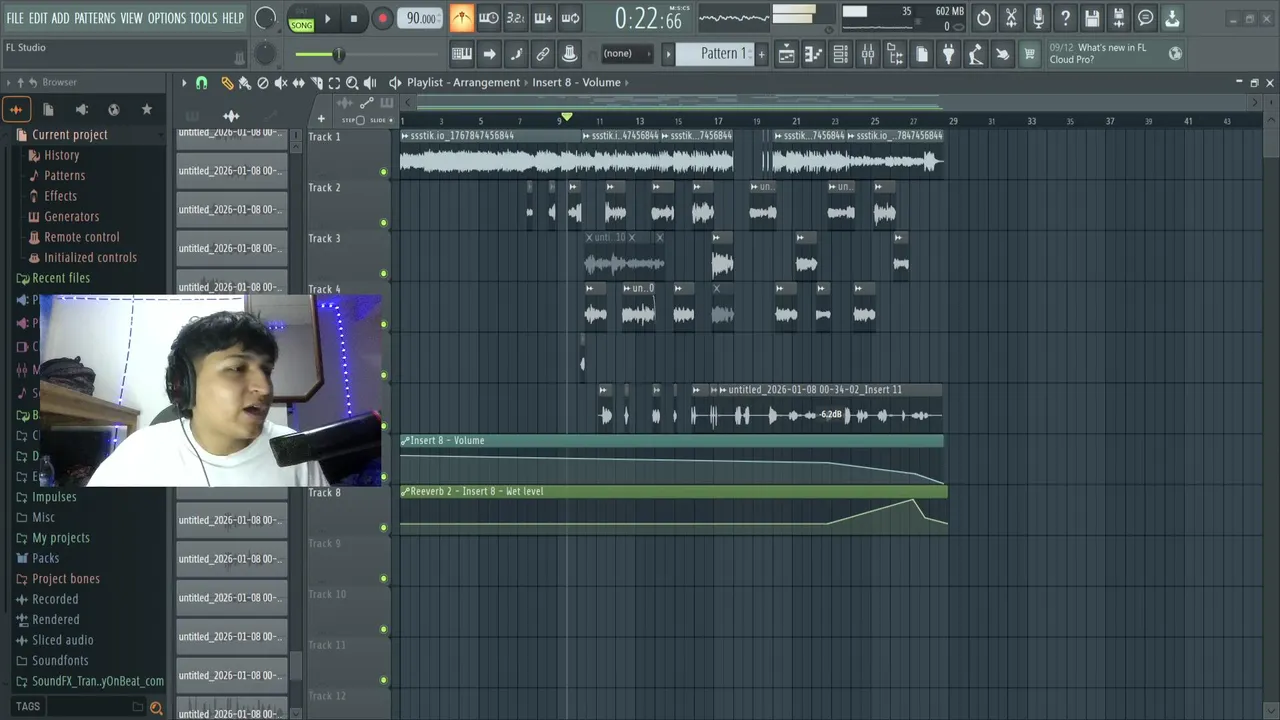1280x720 pixels.
Task: Open the OPTIONS menu
Action: coord(167,18)
